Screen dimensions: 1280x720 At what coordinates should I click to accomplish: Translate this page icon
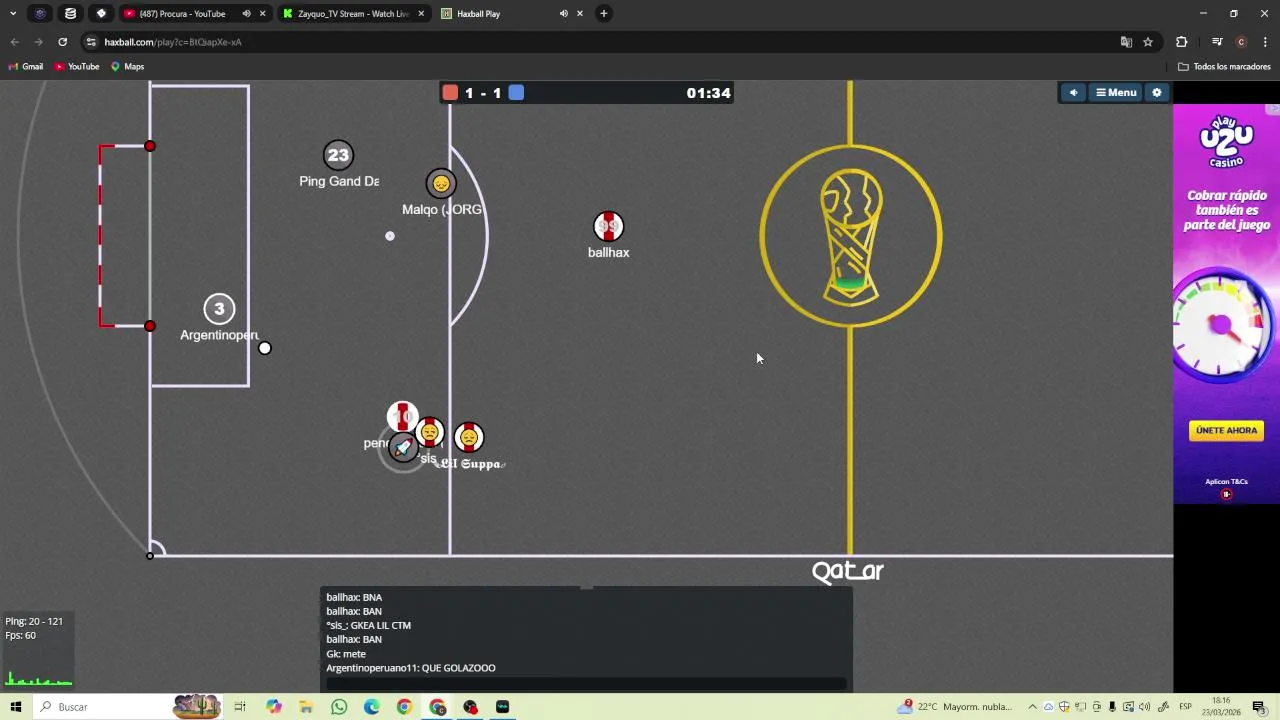point(1126,42)
